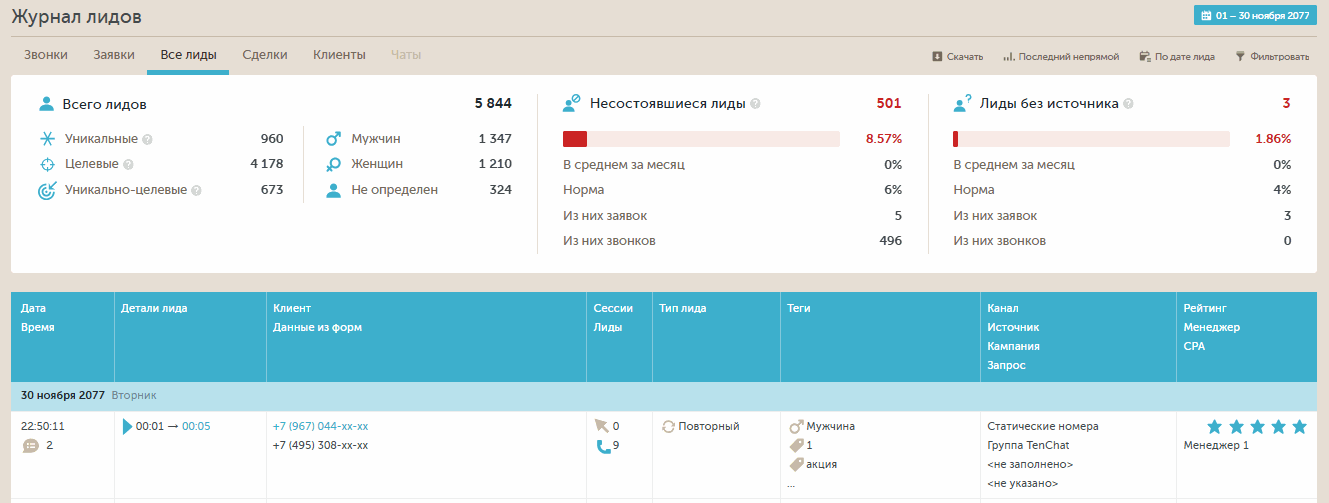
Task: Open the client phone +7 (967) 044-xx-xx
Action: coord(320,426)
